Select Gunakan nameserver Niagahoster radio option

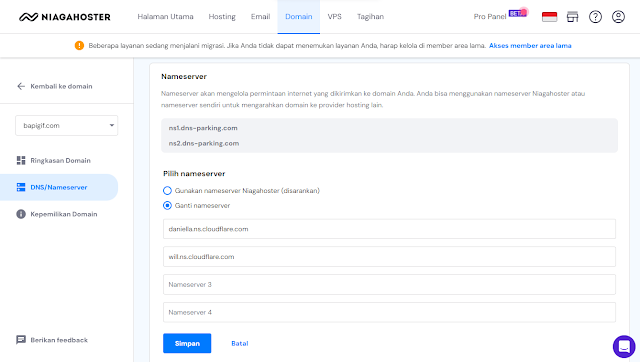coord(167,191)
